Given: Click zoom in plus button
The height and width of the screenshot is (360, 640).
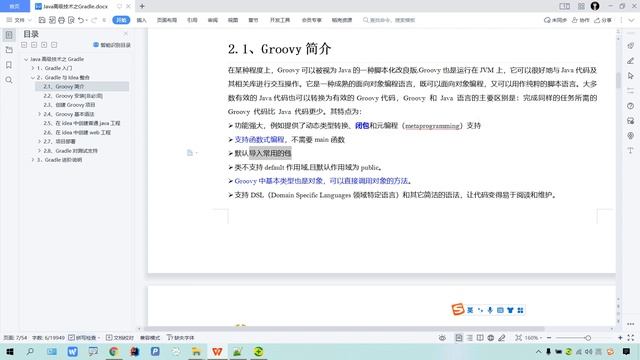Looking at the screenshot, I should pyautogui.click(x=620, y=338).
